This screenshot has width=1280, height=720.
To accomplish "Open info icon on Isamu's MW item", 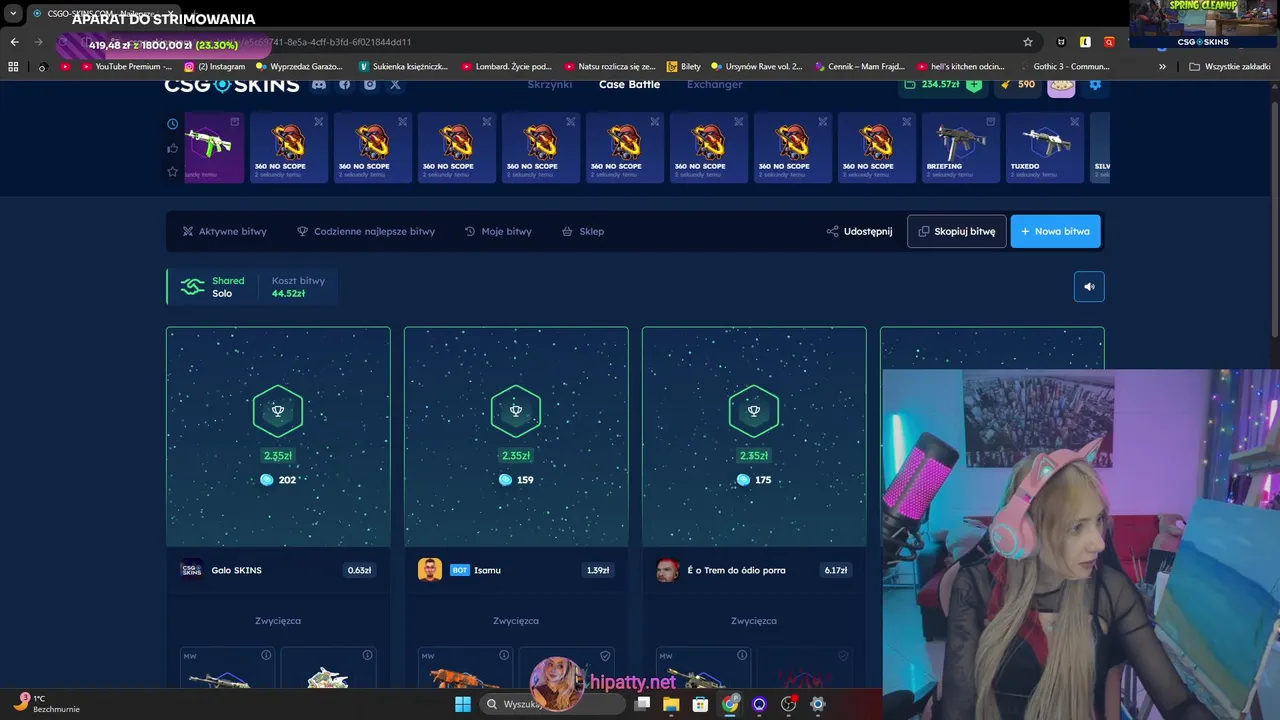I will 504,656.
